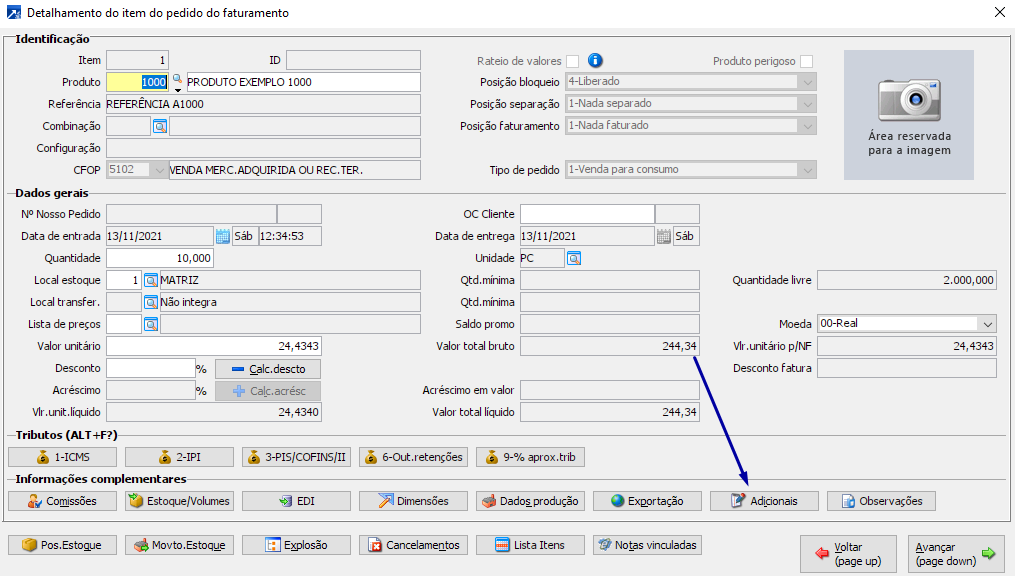Image resolution: width=1015 pixels, height=576 pixels.
Task: Enable the Rateio de valores checkbox
Action: 573,61
